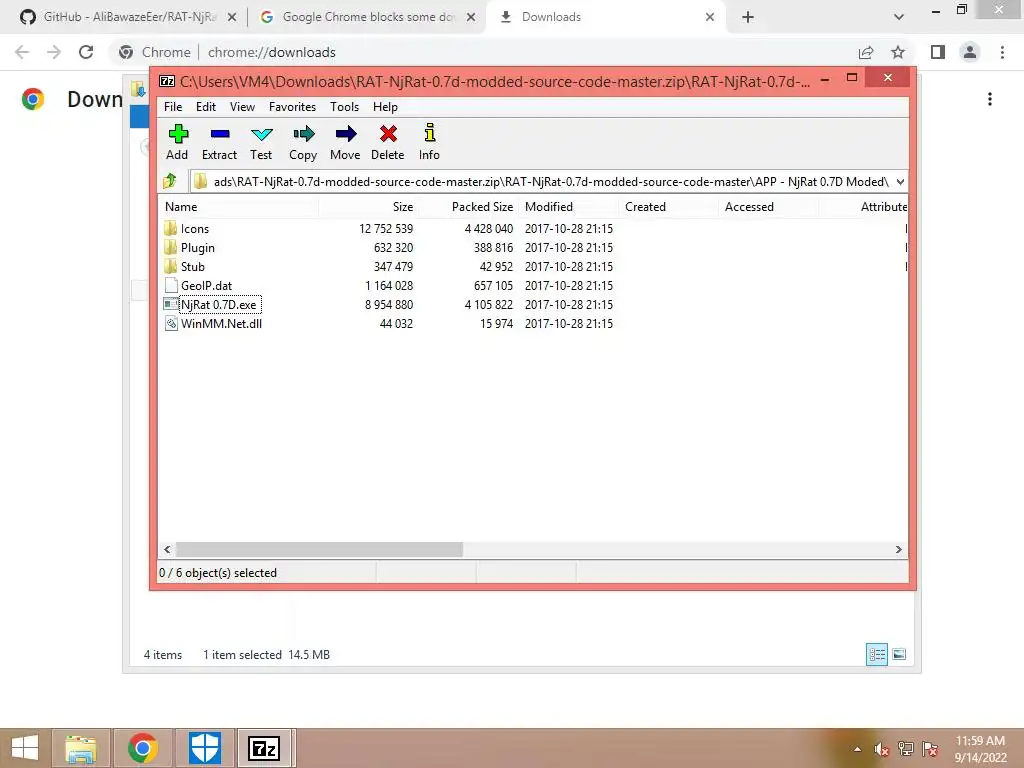This screenshot has width=1024, height=768.
Task: Sort by Name column header
Action: [239, 207]
